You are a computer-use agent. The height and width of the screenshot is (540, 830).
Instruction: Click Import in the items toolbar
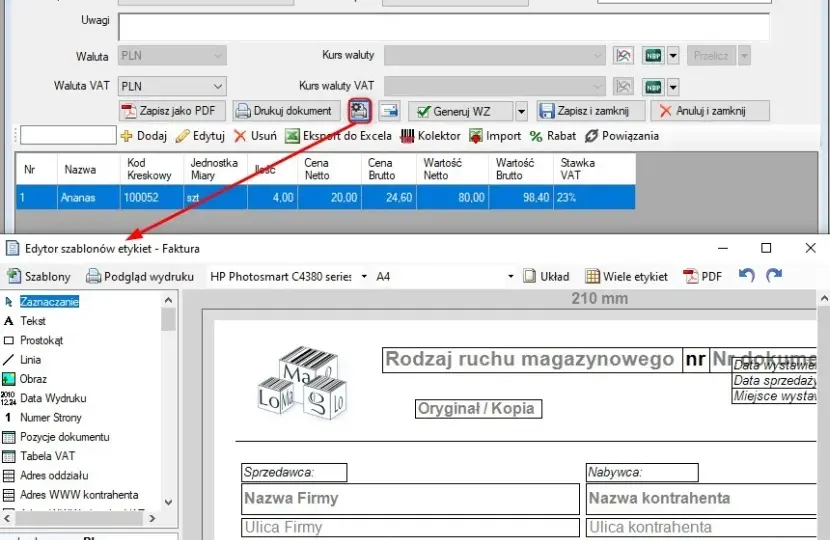[x=495, y=136]
